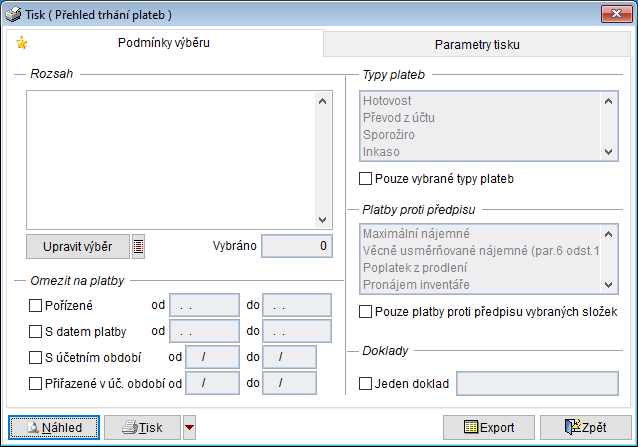This screenshot has width=638, height=447.
Task: Check the S účetním obdobím option
Action: click(x=37, y=356)
